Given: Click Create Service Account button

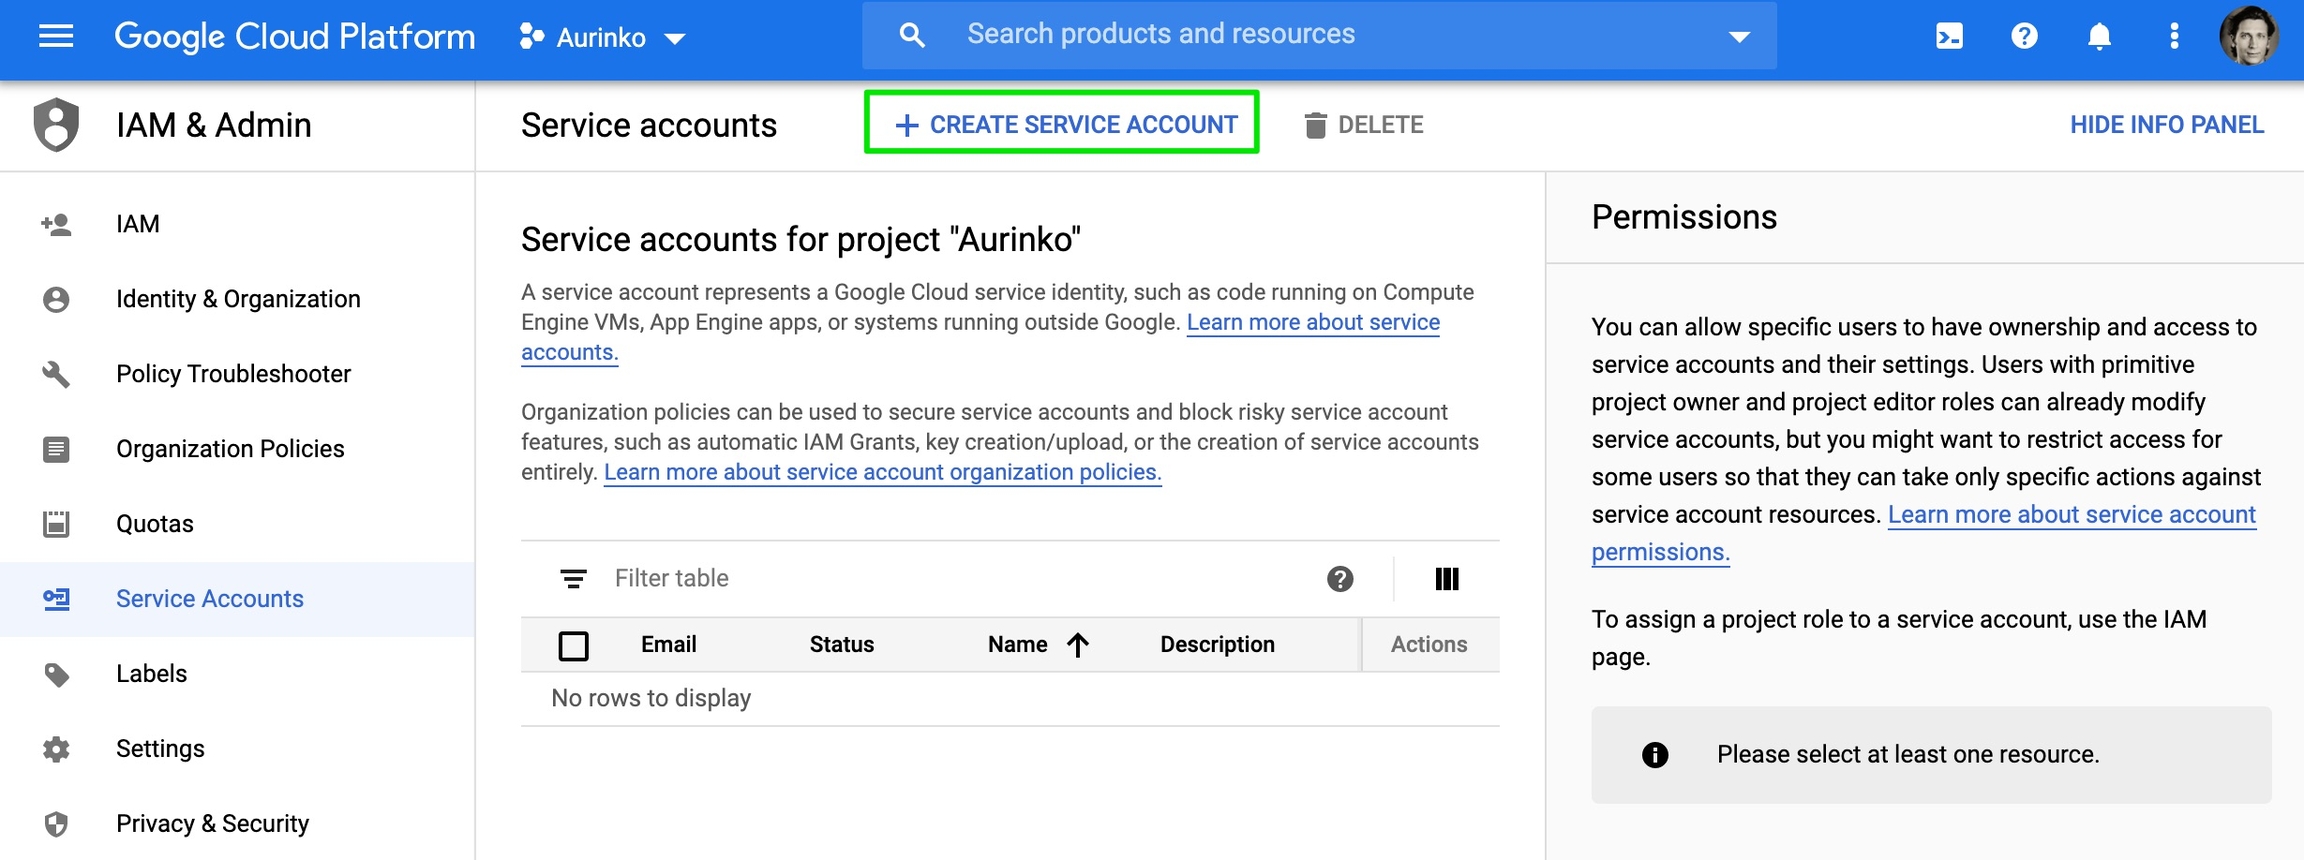Looking at the screenshot, I should tap(1062, 124).
